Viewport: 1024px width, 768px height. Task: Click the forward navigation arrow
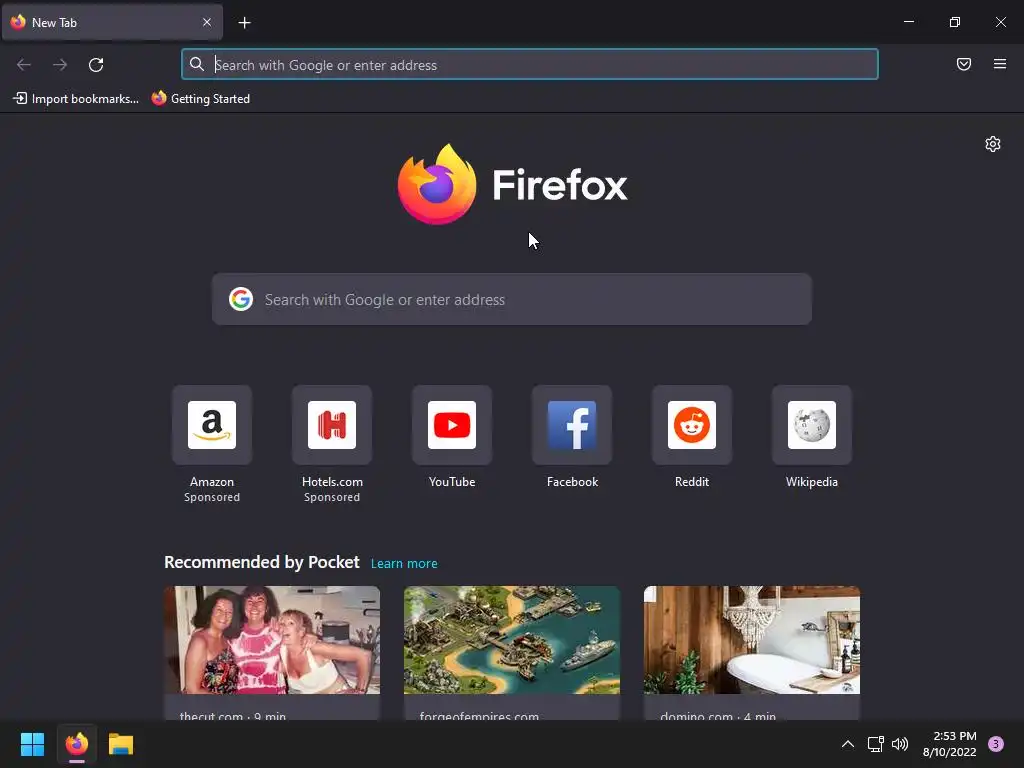[60, 65]
